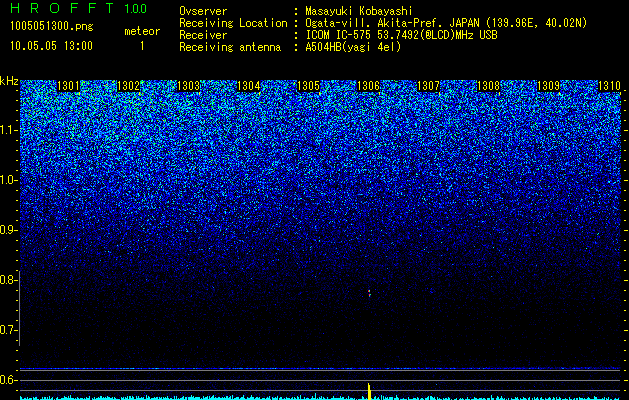Click the 1310 time marker
Screen dimensions: 629x400
pyautogui.click(x=609, y=86)
